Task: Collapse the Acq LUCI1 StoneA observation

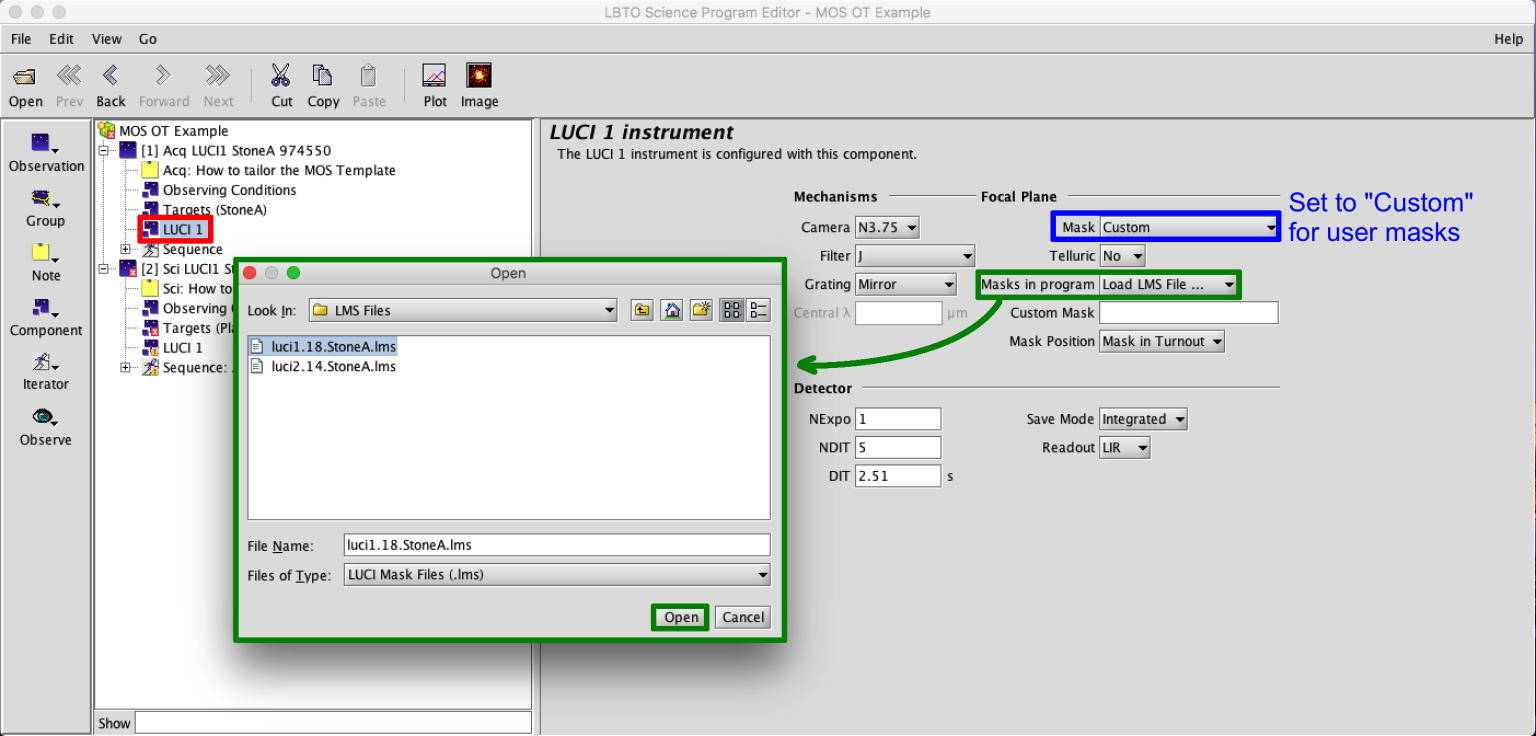Action: point(105,151)
